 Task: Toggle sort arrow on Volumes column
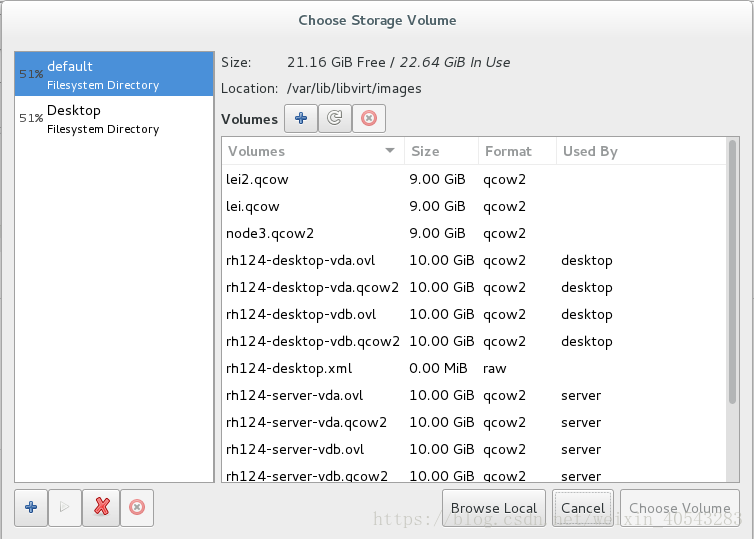click(390, 151)
